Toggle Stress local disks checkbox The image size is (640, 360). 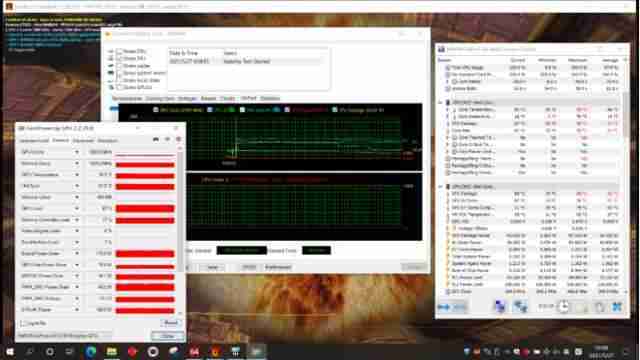coord(120,80)
